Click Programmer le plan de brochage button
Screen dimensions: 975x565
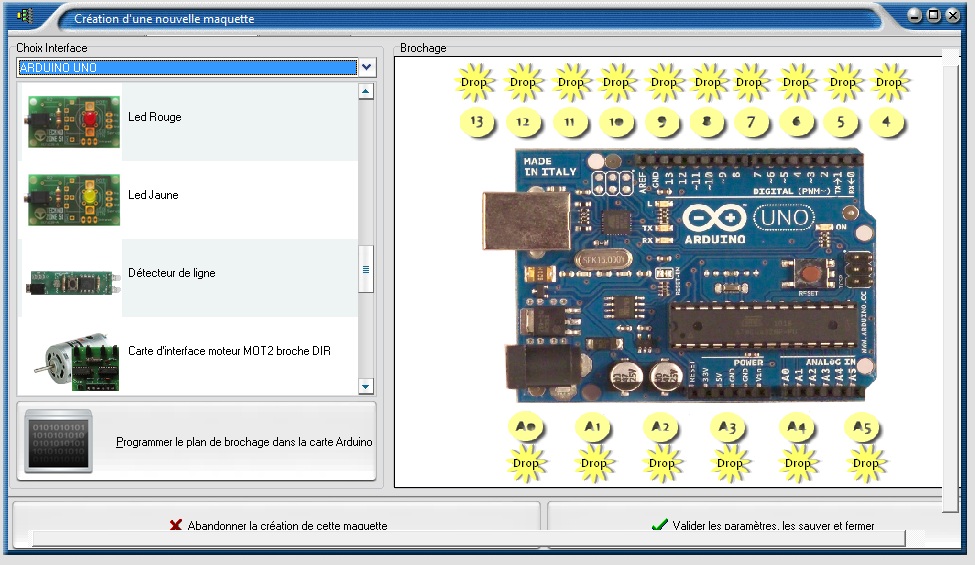pyautogui.click(x=244, y=442)
